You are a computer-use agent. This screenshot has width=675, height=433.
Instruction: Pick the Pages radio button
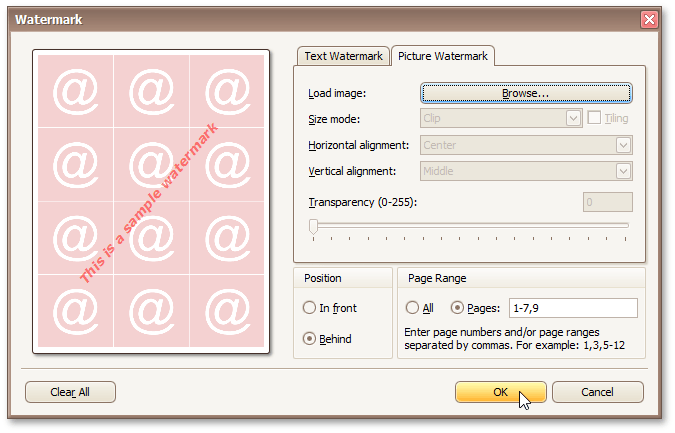point(457,308)
